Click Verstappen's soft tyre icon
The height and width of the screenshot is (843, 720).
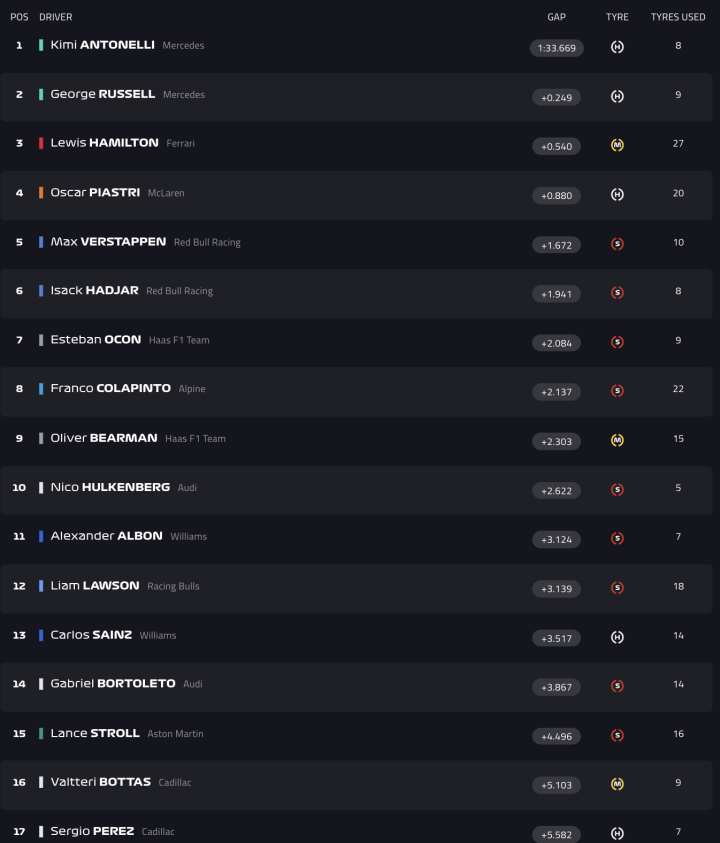point(617,243)
